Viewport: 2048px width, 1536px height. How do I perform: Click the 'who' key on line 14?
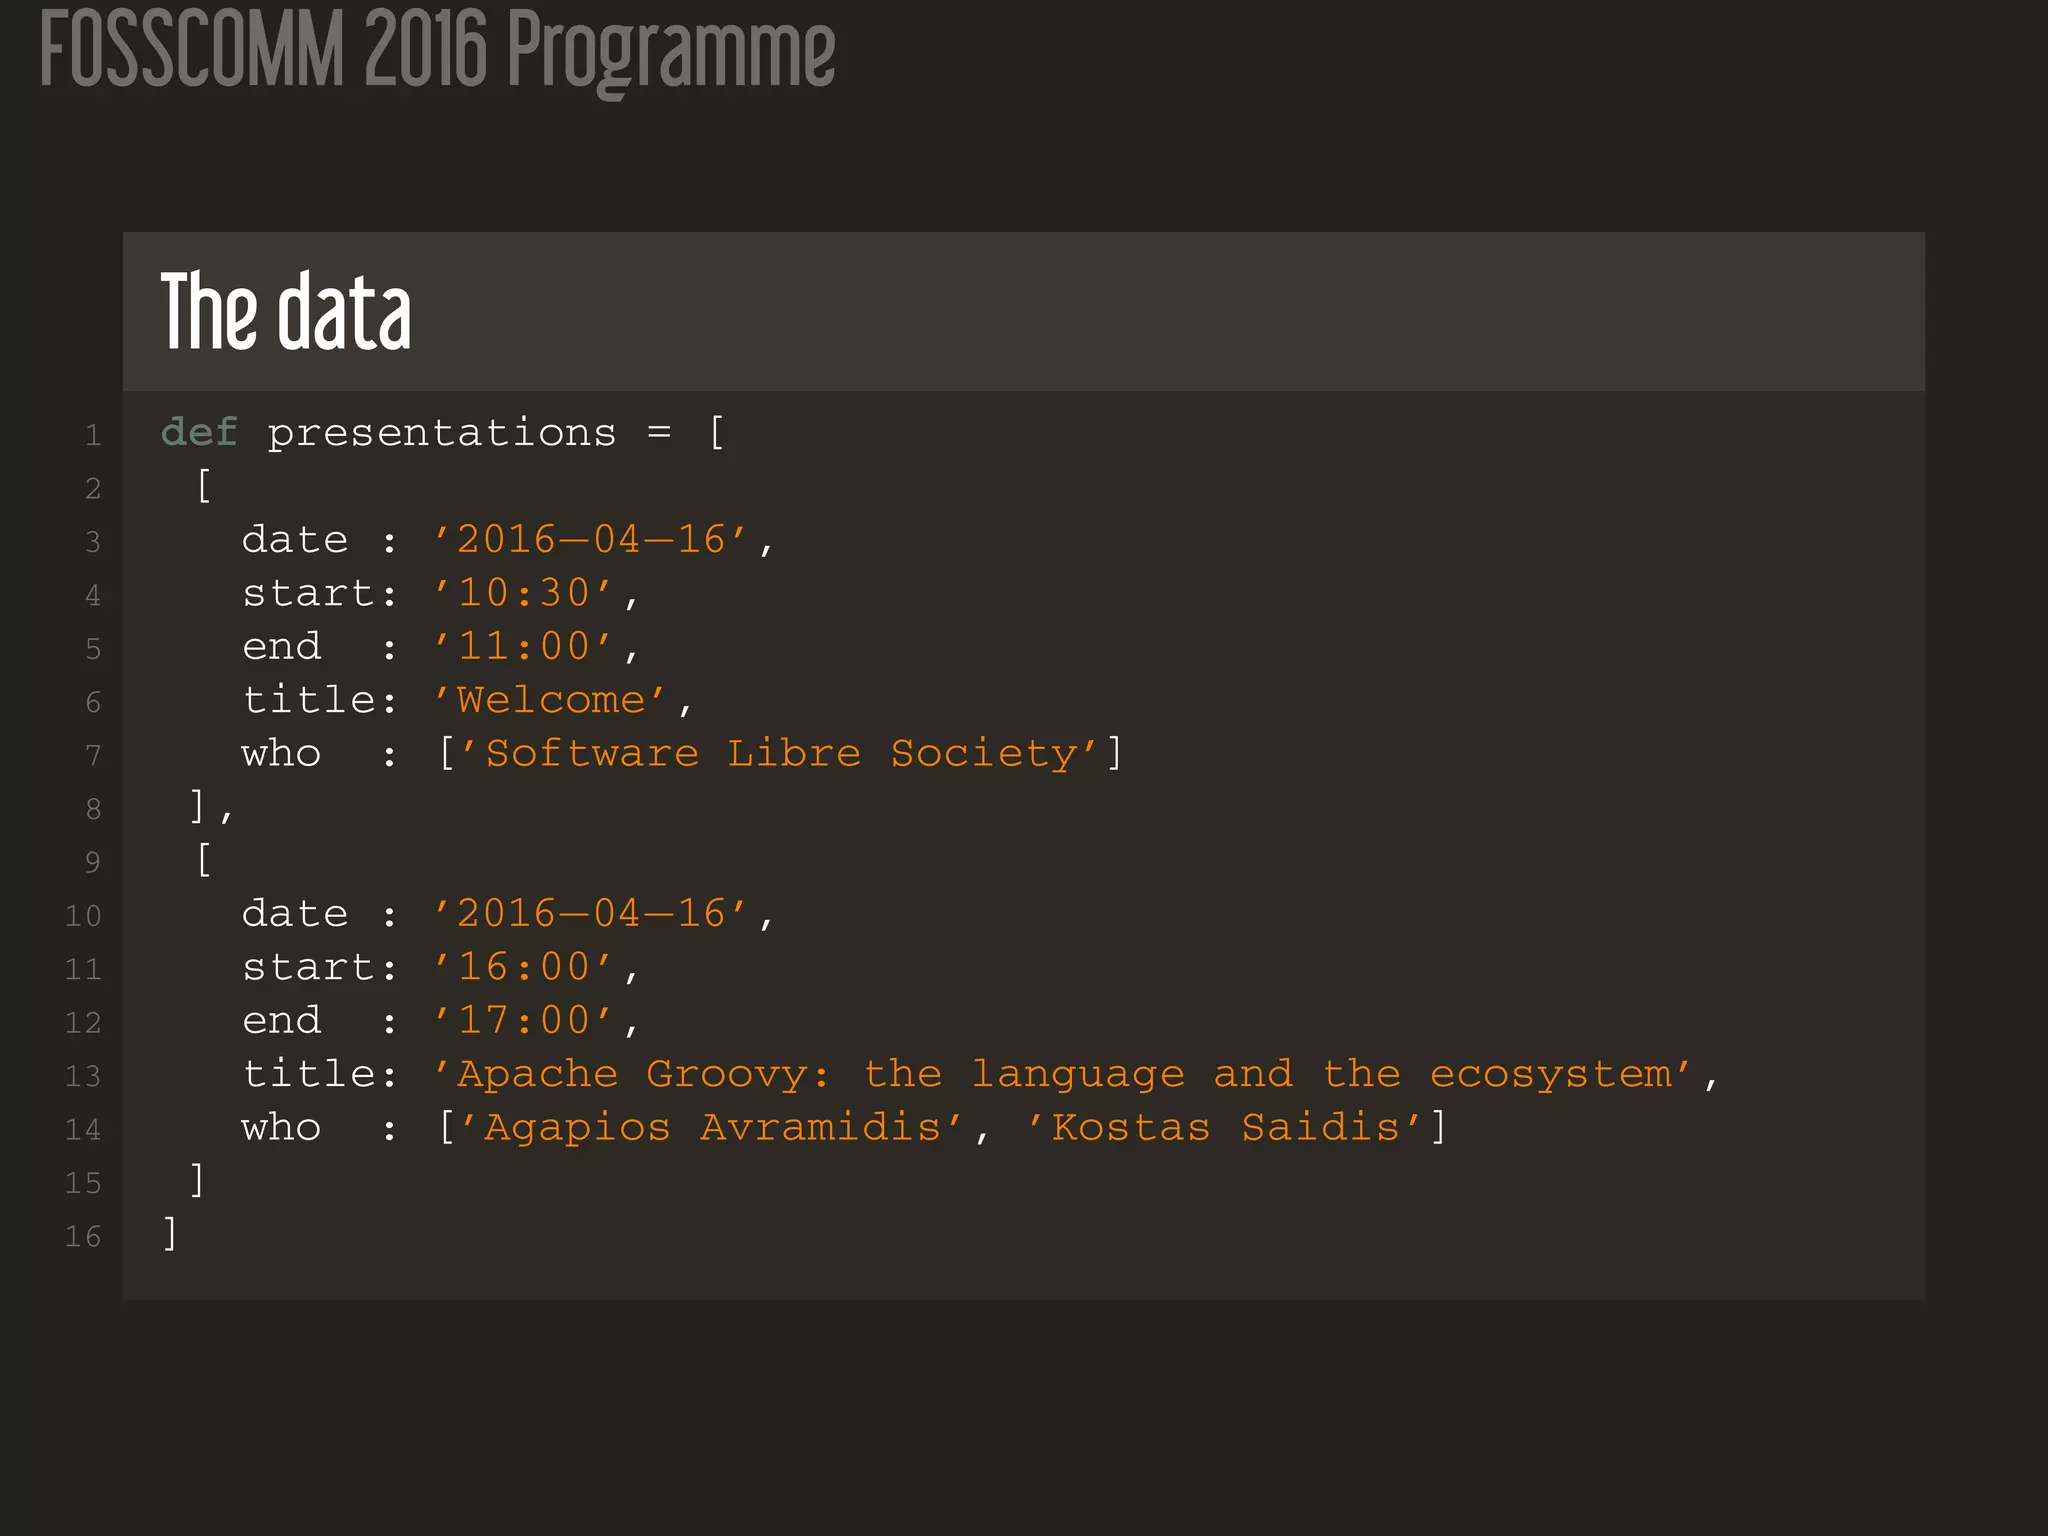click(x=281, y=1127)
